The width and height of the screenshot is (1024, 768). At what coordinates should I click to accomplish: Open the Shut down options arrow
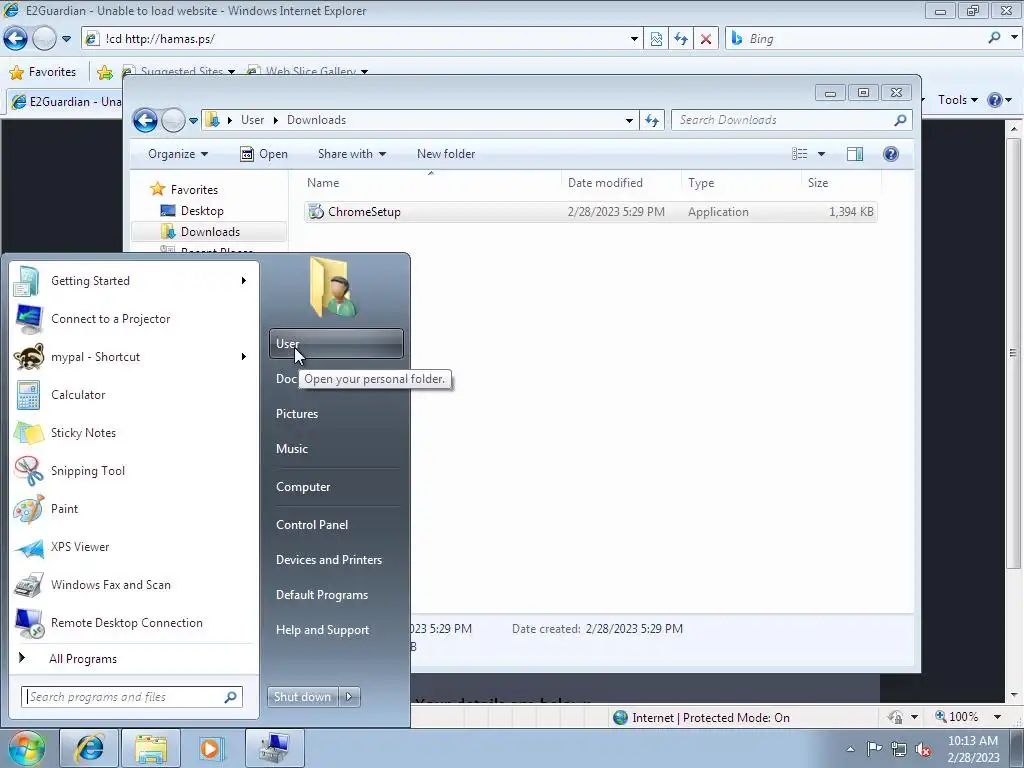349,697
